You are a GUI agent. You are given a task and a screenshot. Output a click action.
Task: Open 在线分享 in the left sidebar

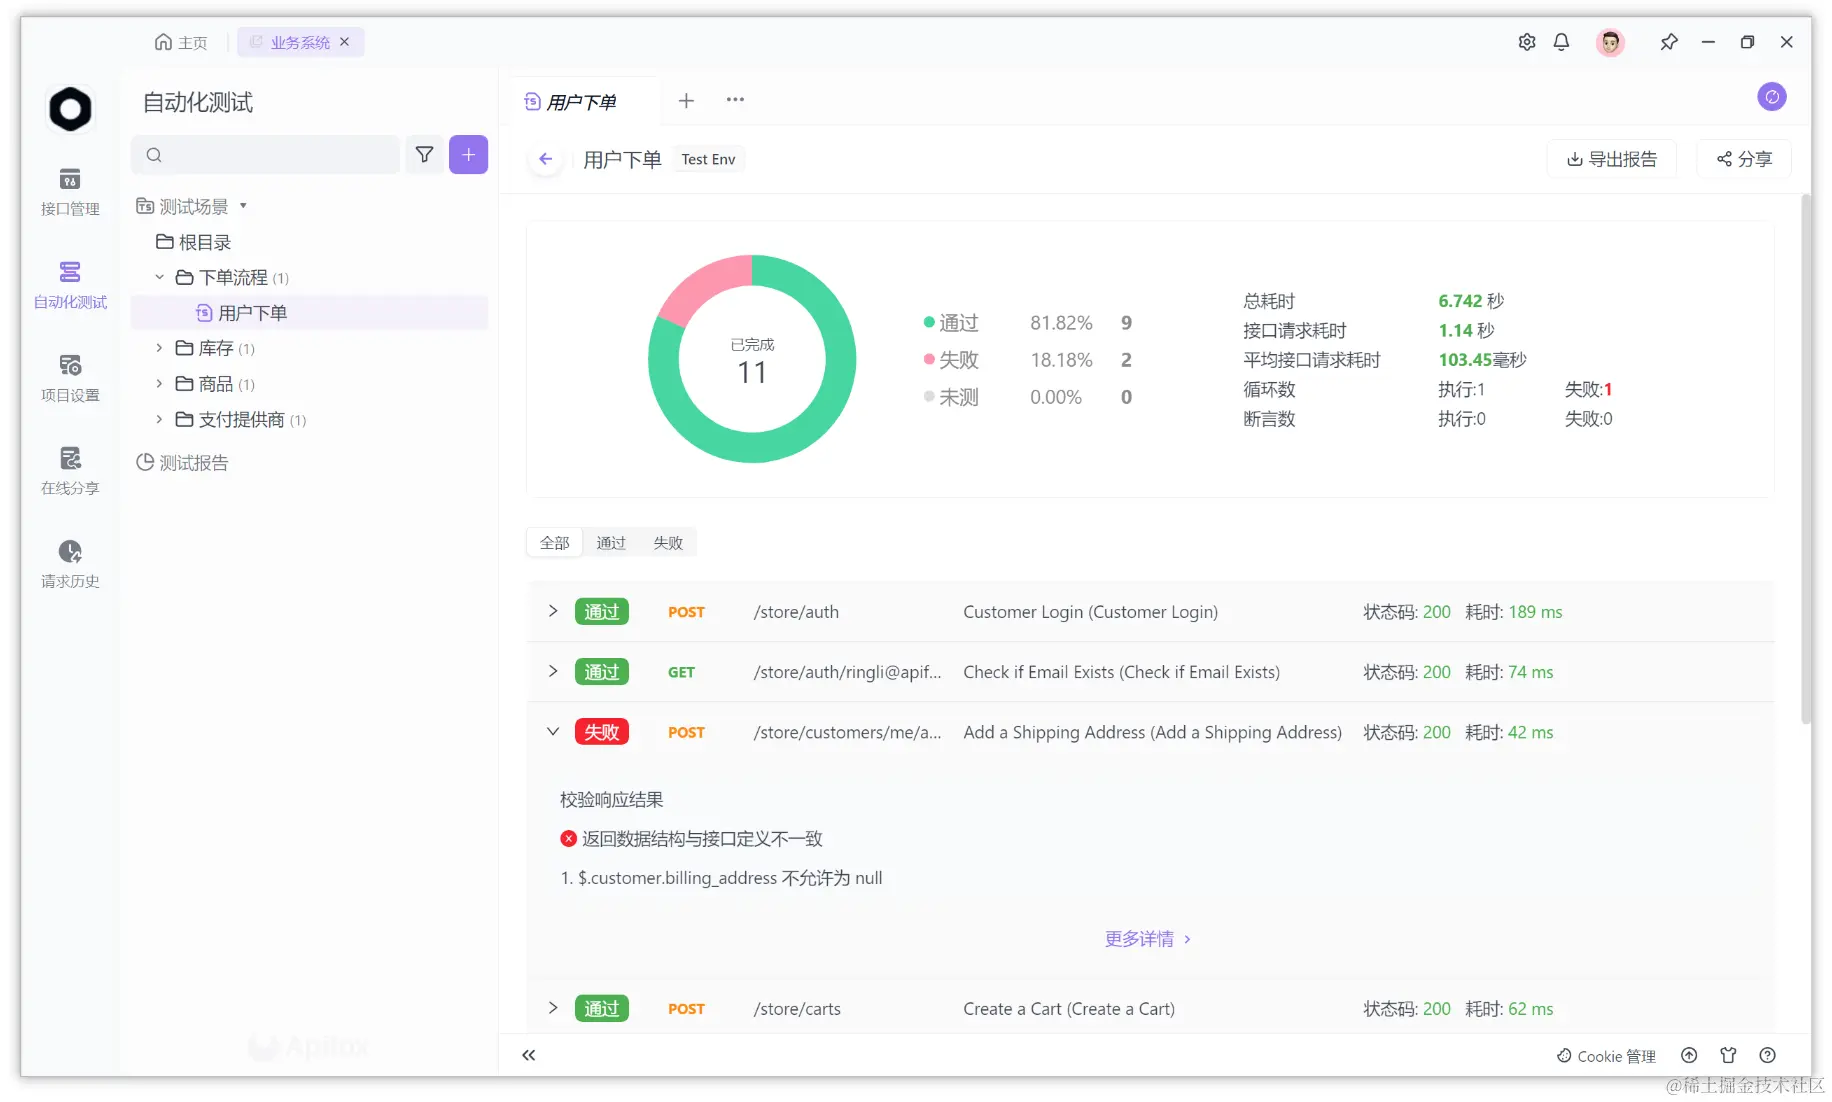tap(70, 471)
